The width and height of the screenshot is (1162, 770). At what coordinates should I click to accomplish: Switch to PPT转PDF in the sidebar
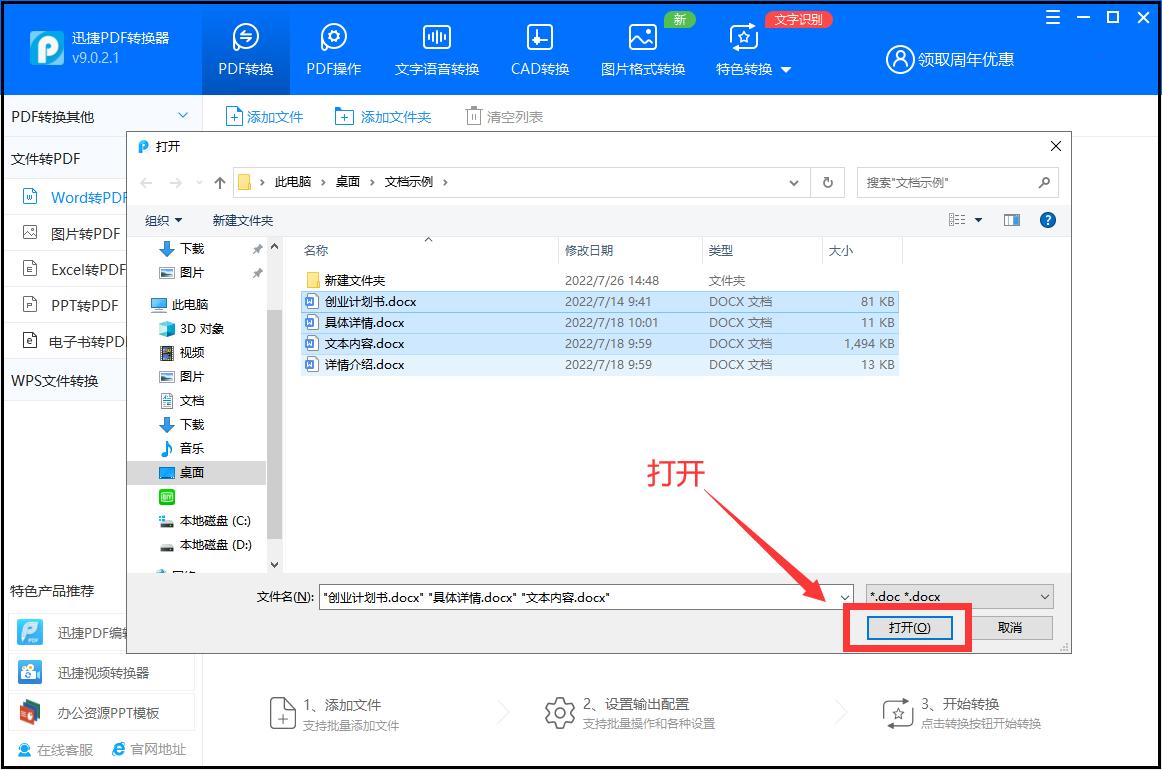click(x=70, y=306)
